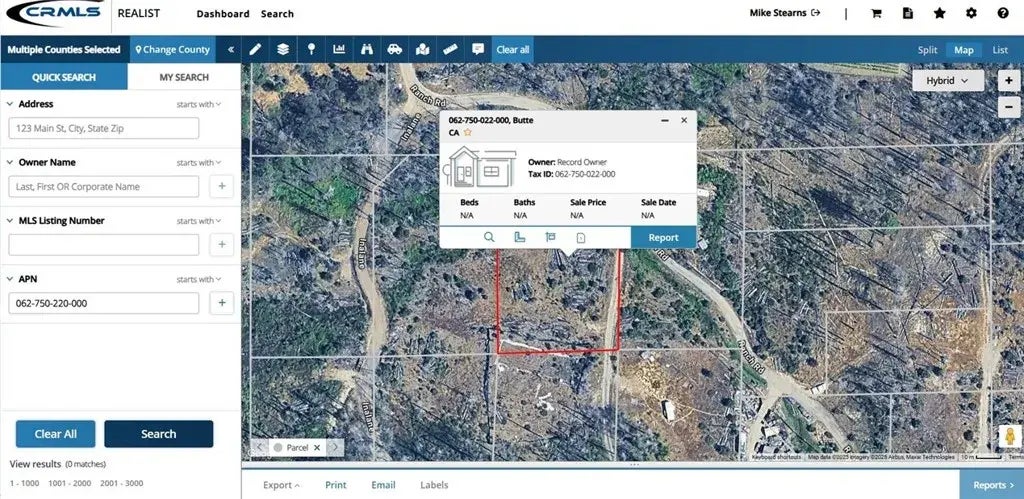Image resolution: width=1024 pixels, height=499 pixels.
Task: Drop the Street View pegman
Action: (1010, 437)
